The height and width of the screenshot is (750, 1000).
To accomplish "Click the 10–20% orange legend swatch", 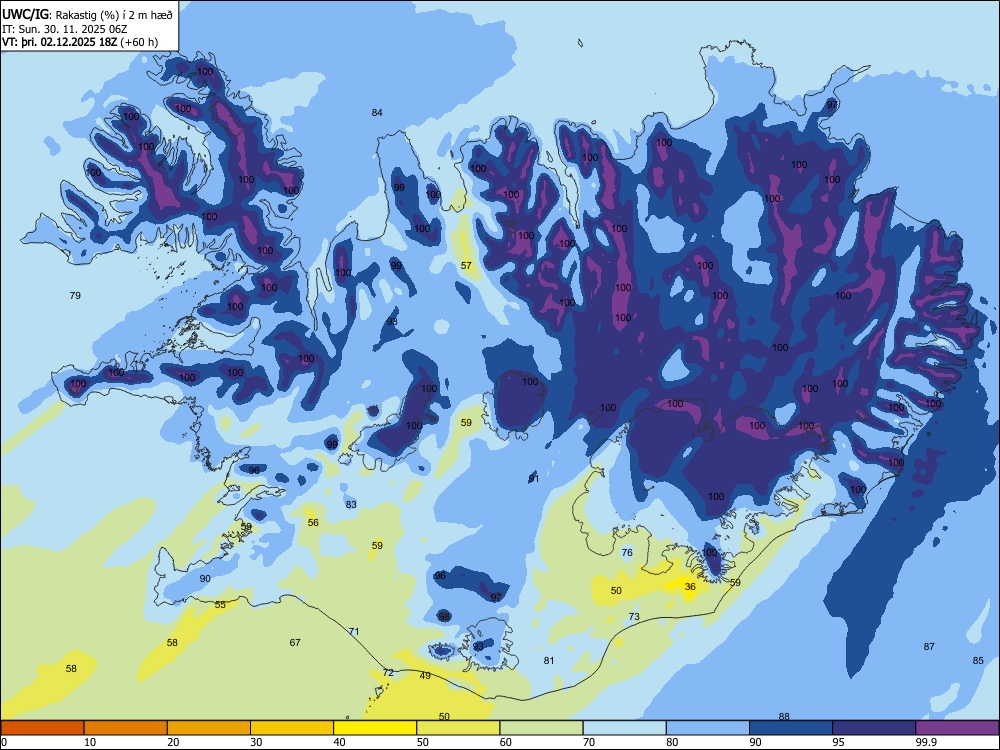I will point(126,728).
